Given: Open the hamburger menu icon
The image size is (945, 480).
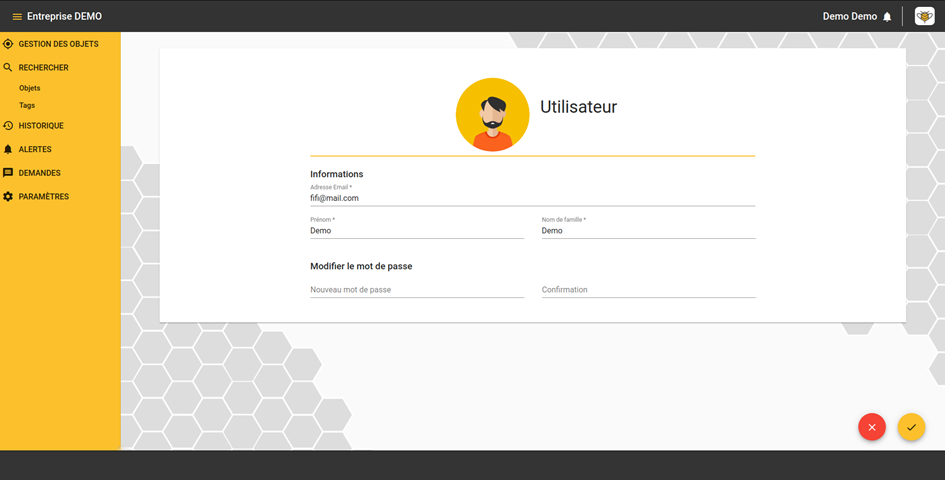Looking at the screenshot, I should 17,17.
